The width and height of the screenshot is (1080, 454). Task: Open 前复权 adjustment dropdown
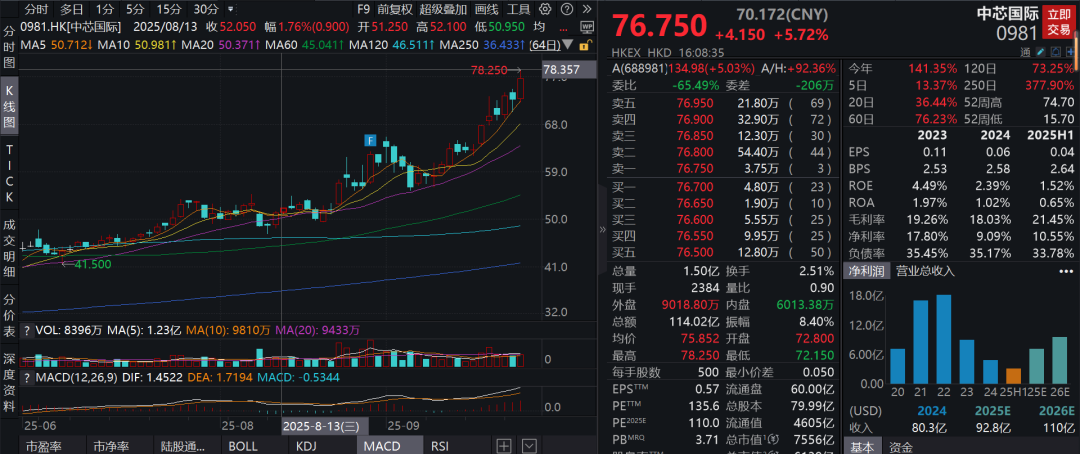(x=395, y=10)
